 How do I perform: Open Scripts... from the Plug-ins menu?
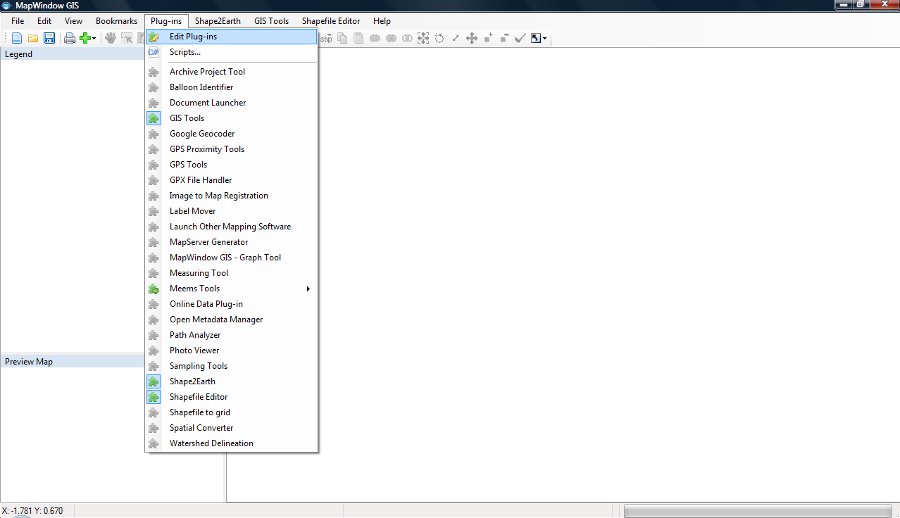click(231, 52)
